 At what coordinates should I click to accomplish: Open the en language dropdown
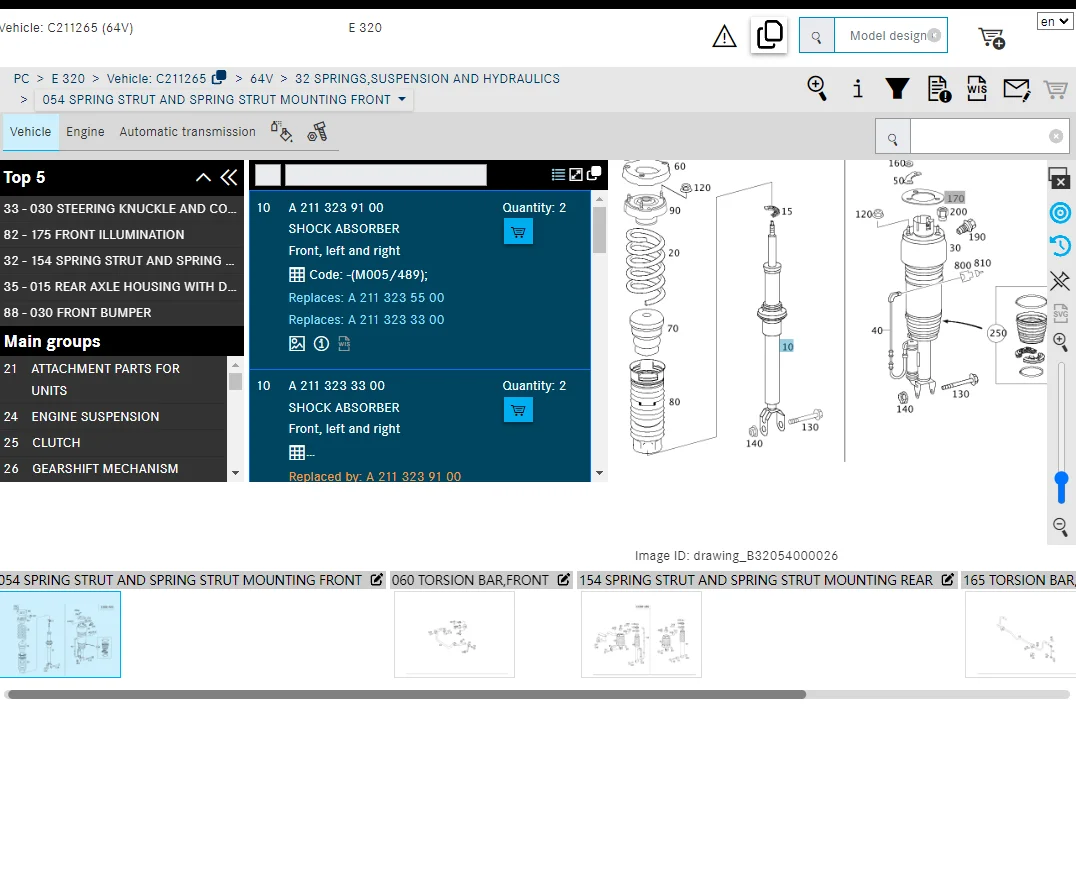[x=1055, y=21]
